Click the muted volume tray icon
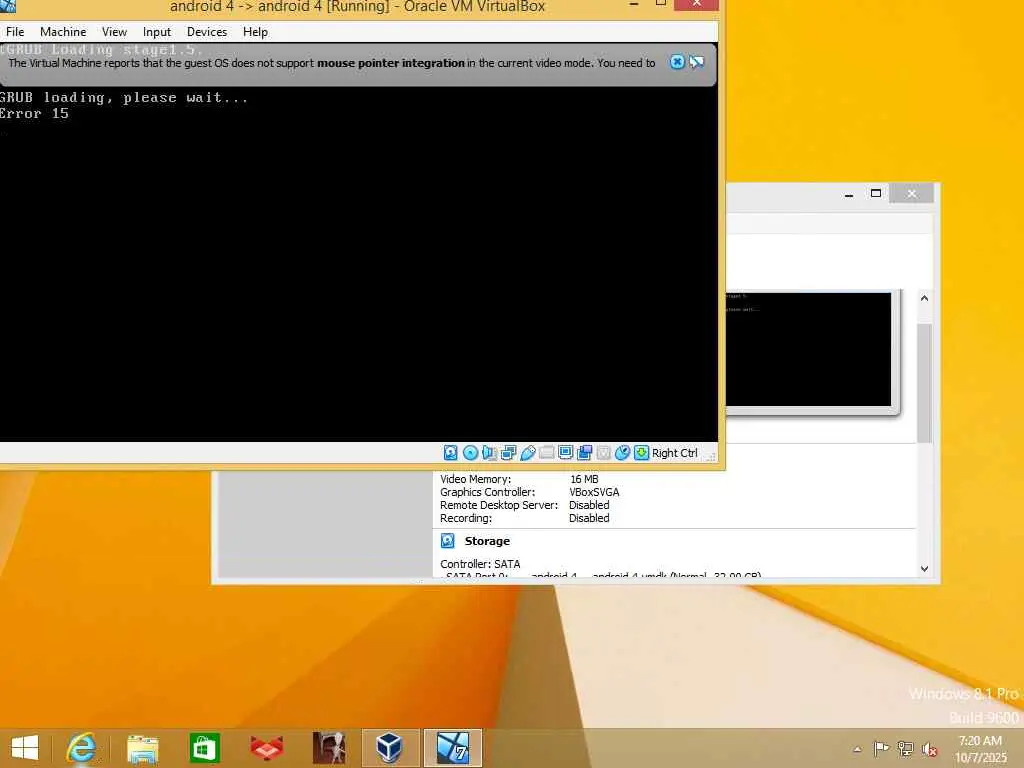 (929, 749)
